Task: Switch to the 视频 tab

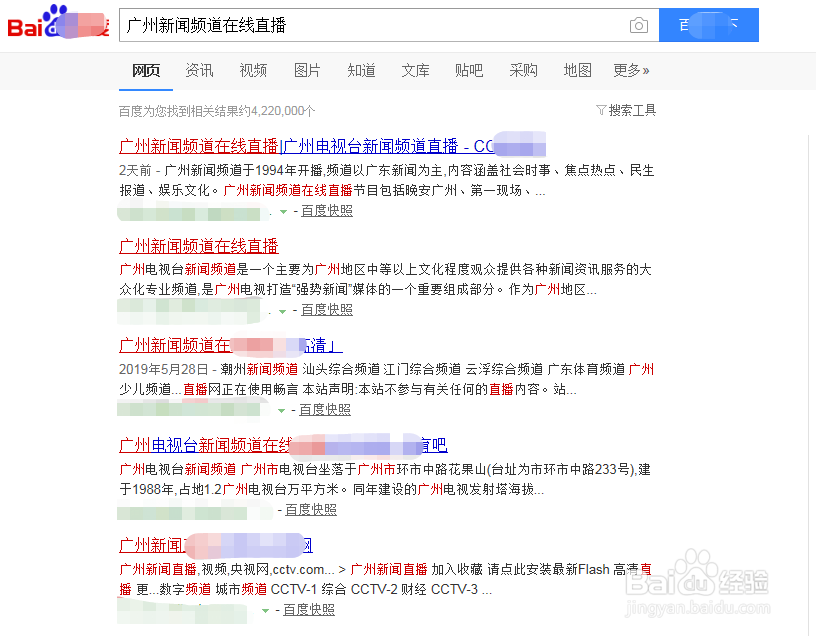Action: pos(253,70)
